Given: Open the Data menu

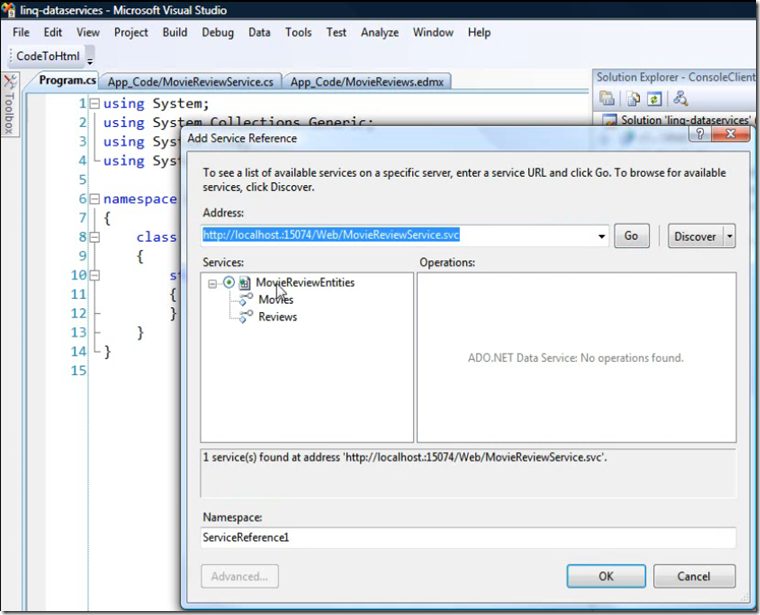Looking at the screenshot, I should point(259,32).
